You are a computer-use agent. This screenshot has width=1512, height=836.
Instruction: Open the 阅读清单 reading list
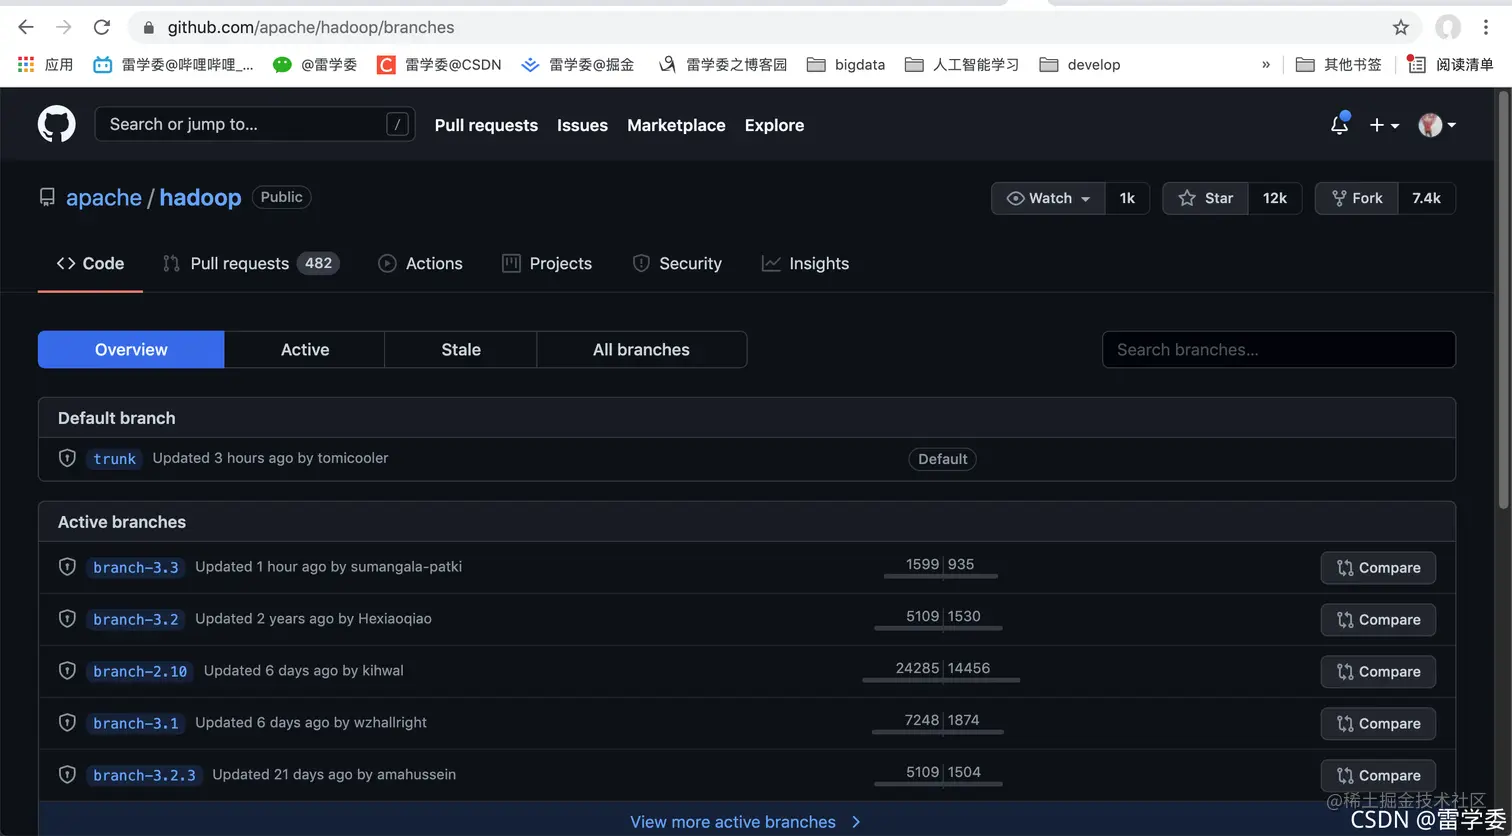click(x=1451, y=64)
